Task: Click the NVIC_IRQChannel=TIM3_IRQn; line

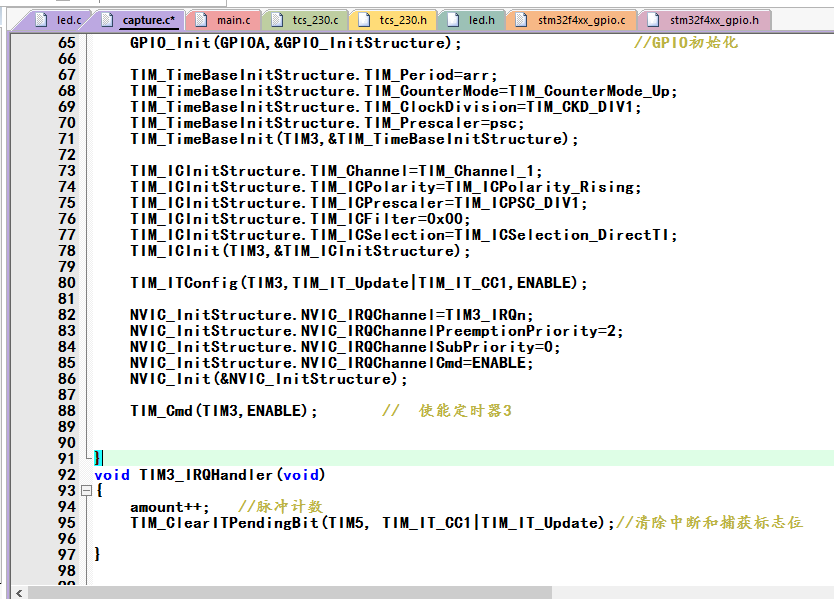Action: (x=331, y=315)
